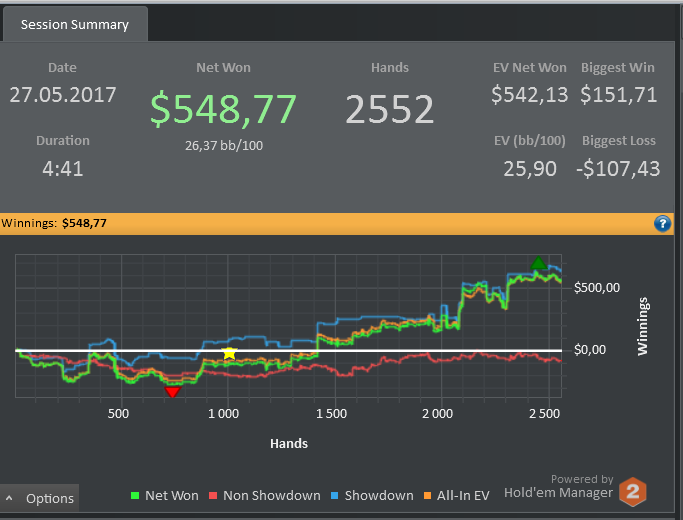
Task: Click the EV bb/100 value 25,90
Action: (x=530, y=169)
